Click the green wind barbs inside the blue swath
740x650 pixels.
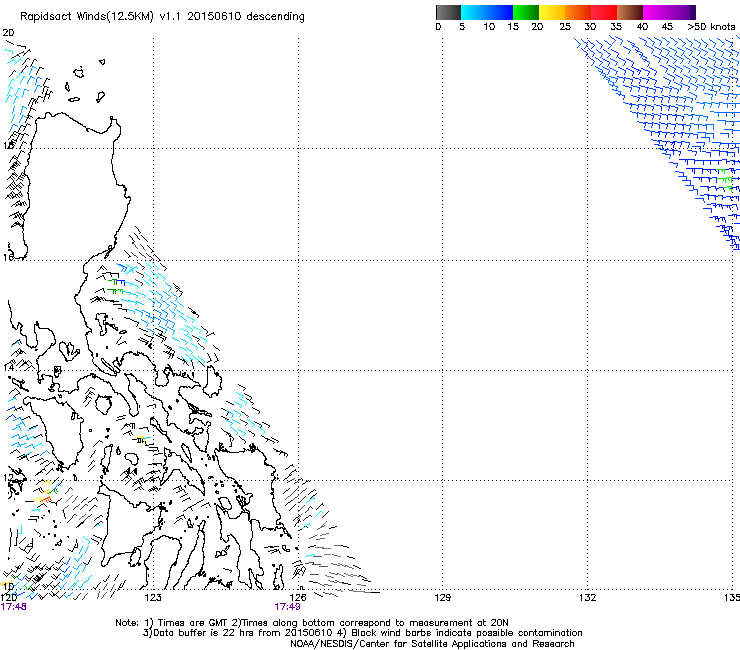click(725, 179)
